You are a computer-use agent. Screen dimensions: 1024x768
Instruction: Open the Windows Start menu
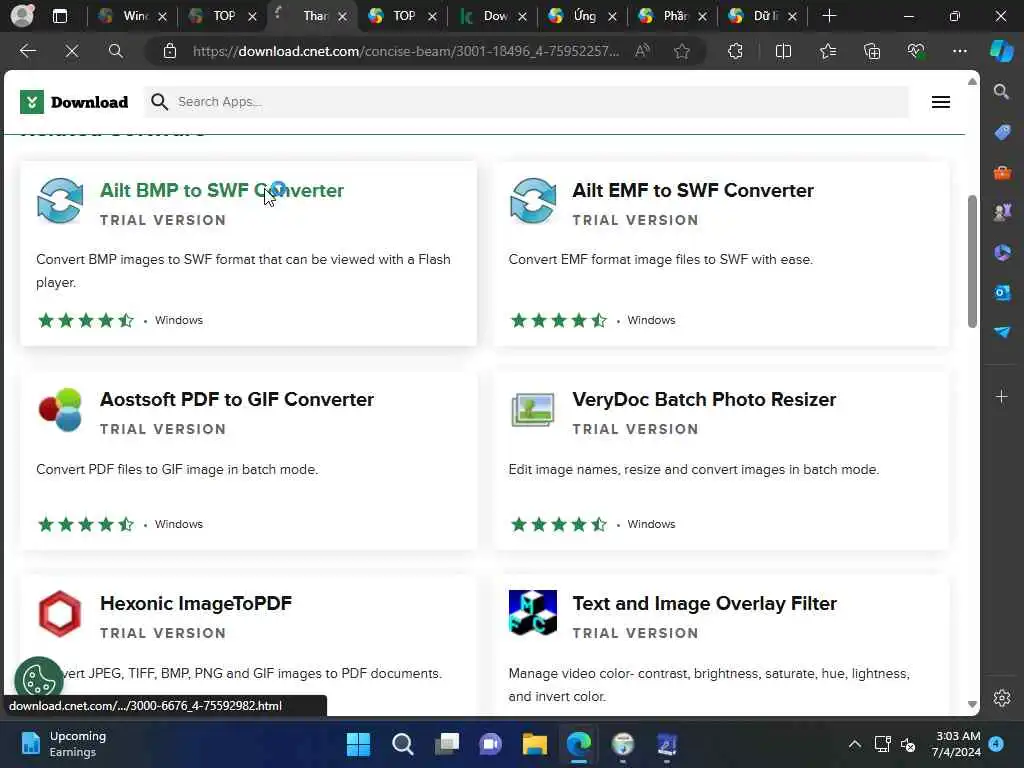point(358,744)
